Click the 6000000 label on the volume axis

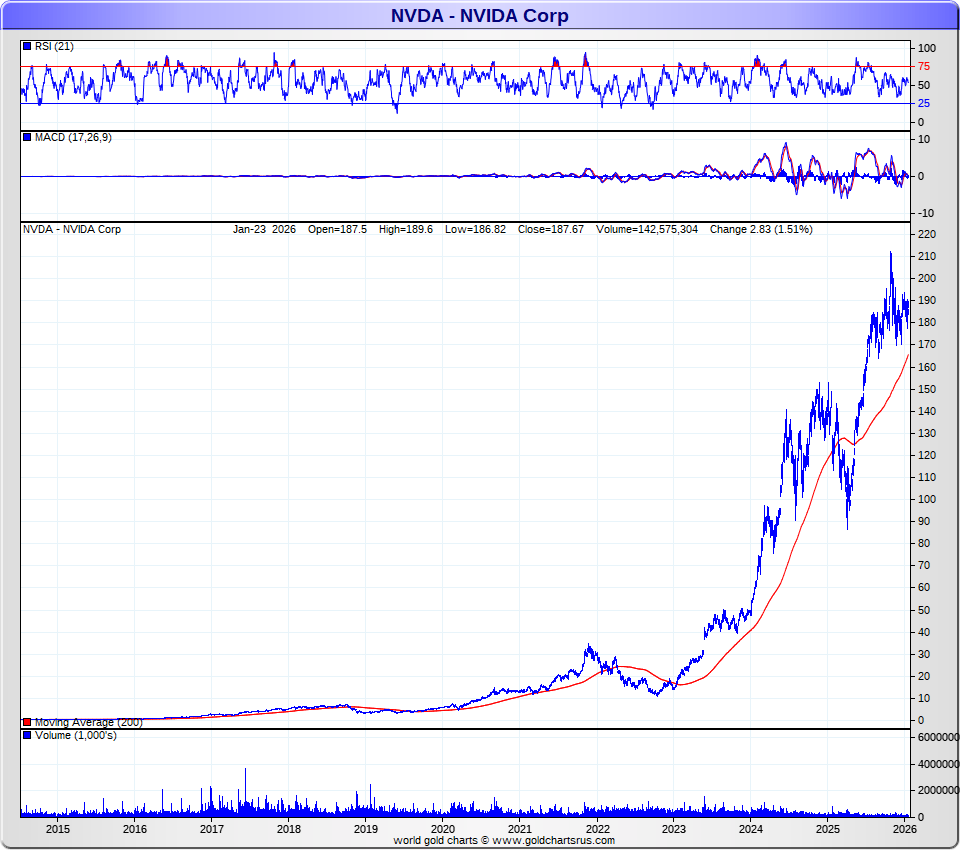click(938, 738)
